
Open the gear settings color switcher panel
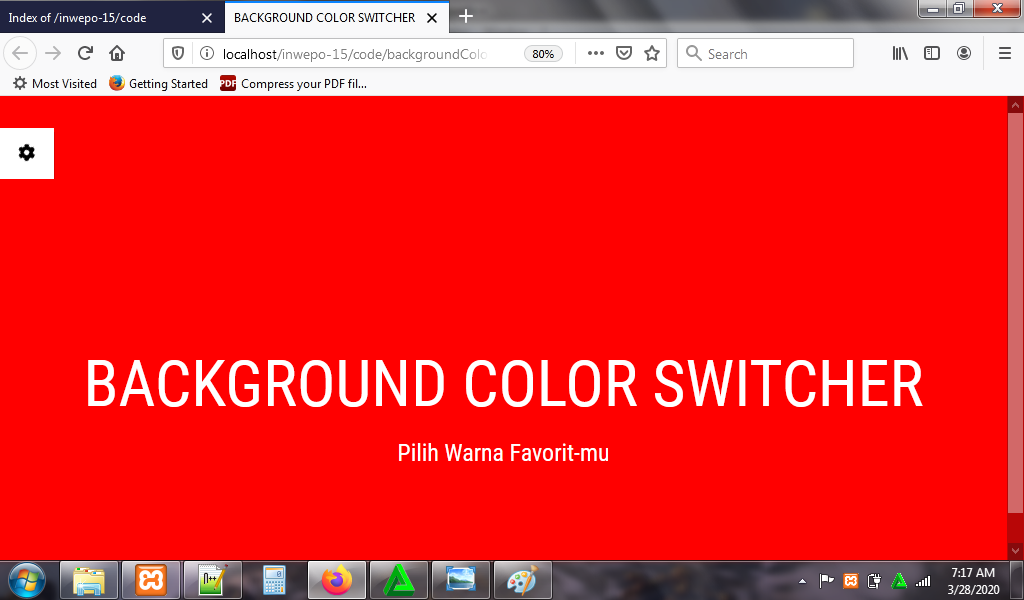(27, 153)
